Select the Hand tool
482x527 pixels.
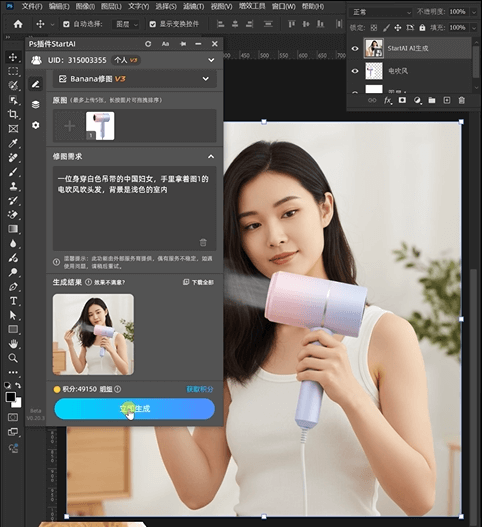pos(13,343)
